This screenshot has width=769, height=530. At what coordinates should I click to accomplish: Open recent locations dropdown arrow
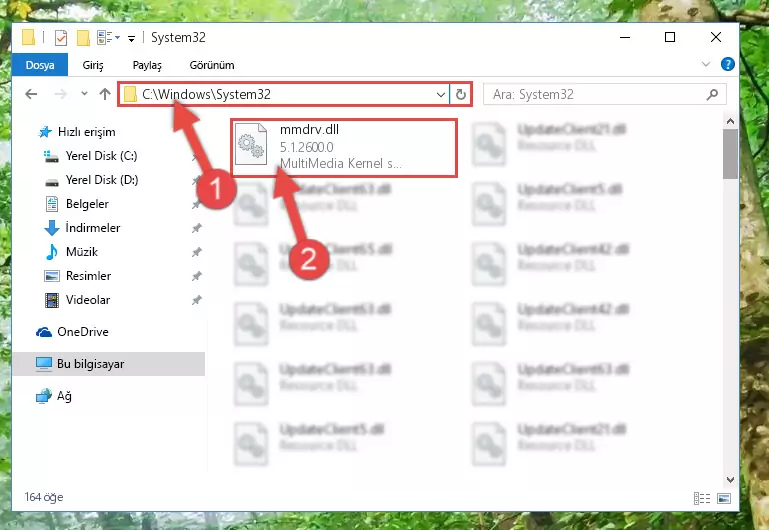pos(84,94)
